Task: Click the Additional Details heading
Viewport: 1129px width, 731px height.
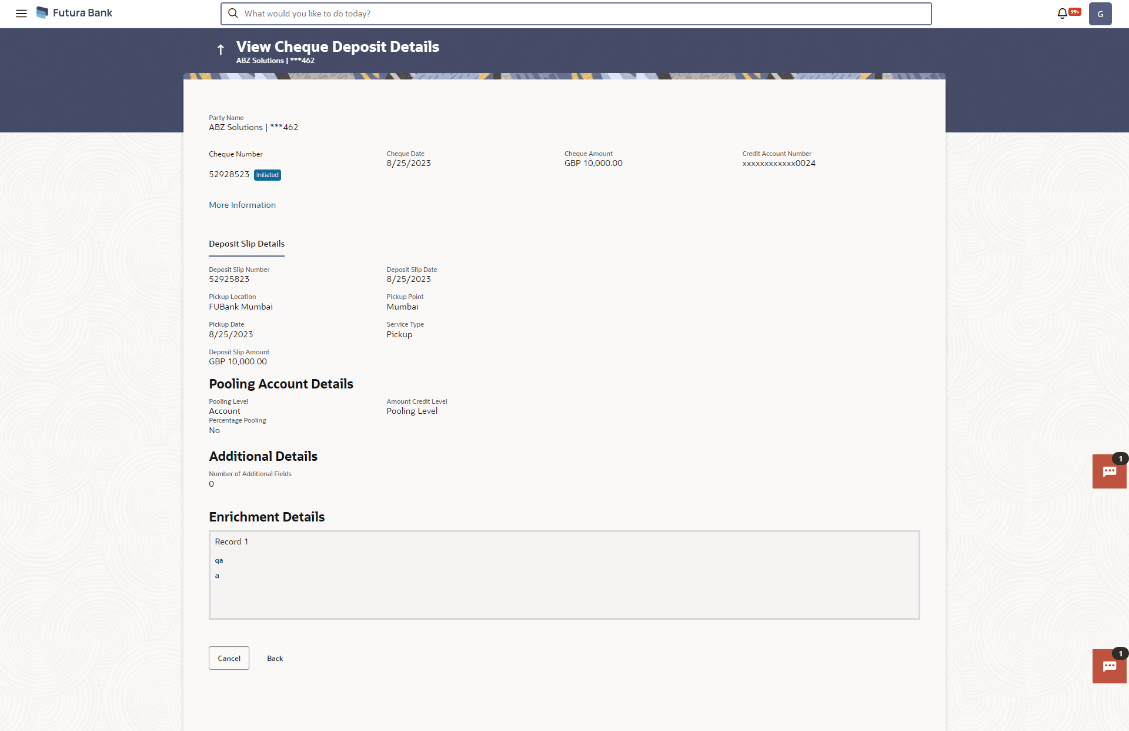Action: [x=263, y=457]
